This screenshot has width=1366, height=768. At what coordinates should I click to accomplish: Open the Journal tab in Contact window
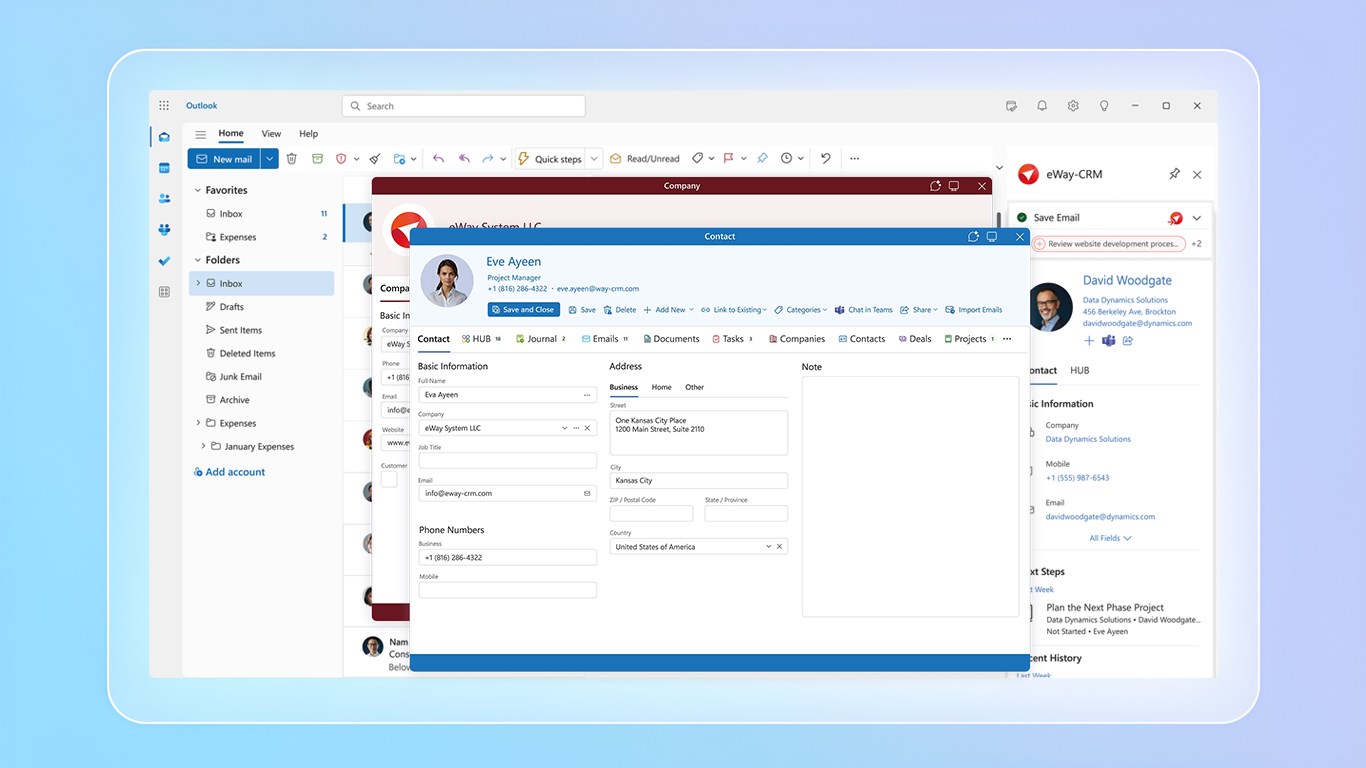(541, 339)
